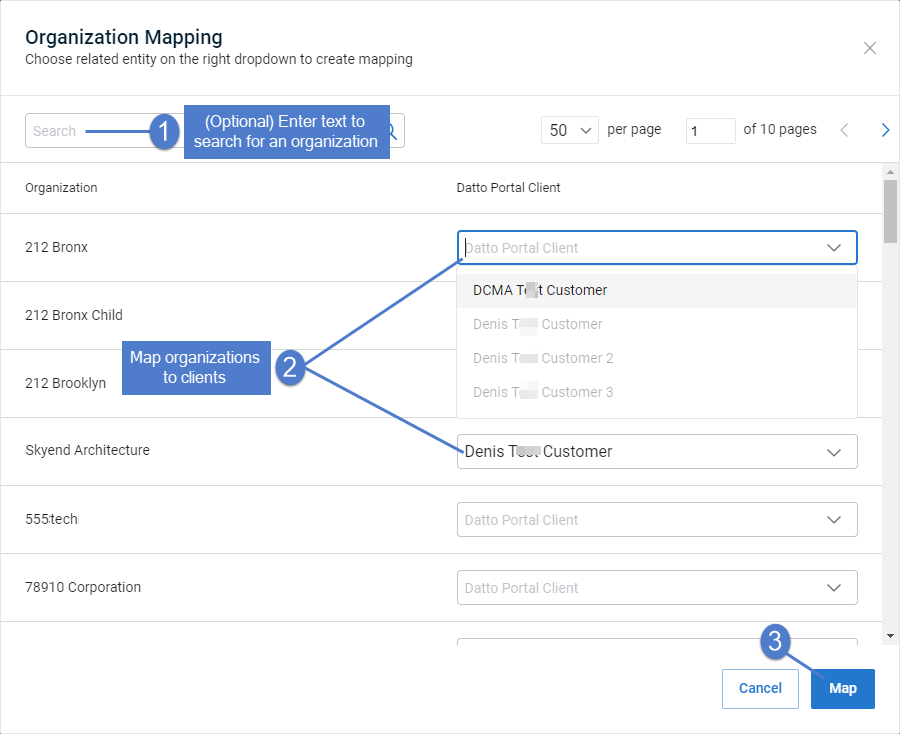Click the 555tech organization name
900x734 pixels.
coord(52,519)
